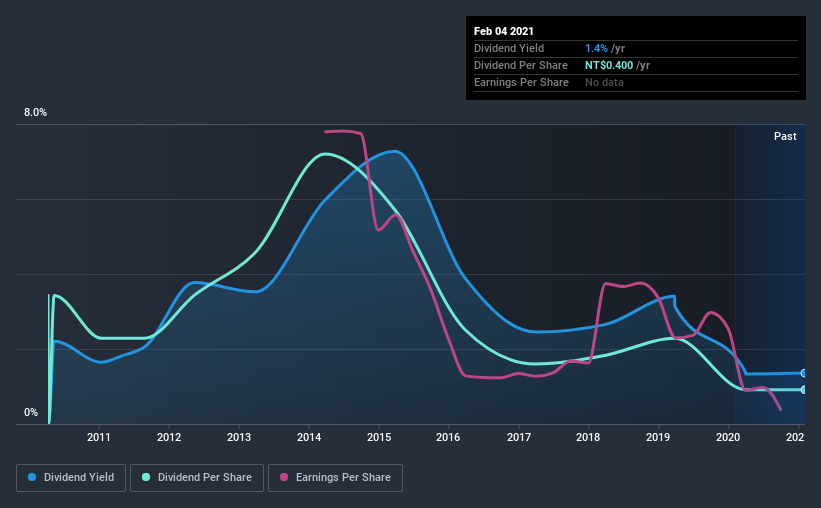
Task: Toggle the Earnings Per Share legend button
Action: pos(335,478)
